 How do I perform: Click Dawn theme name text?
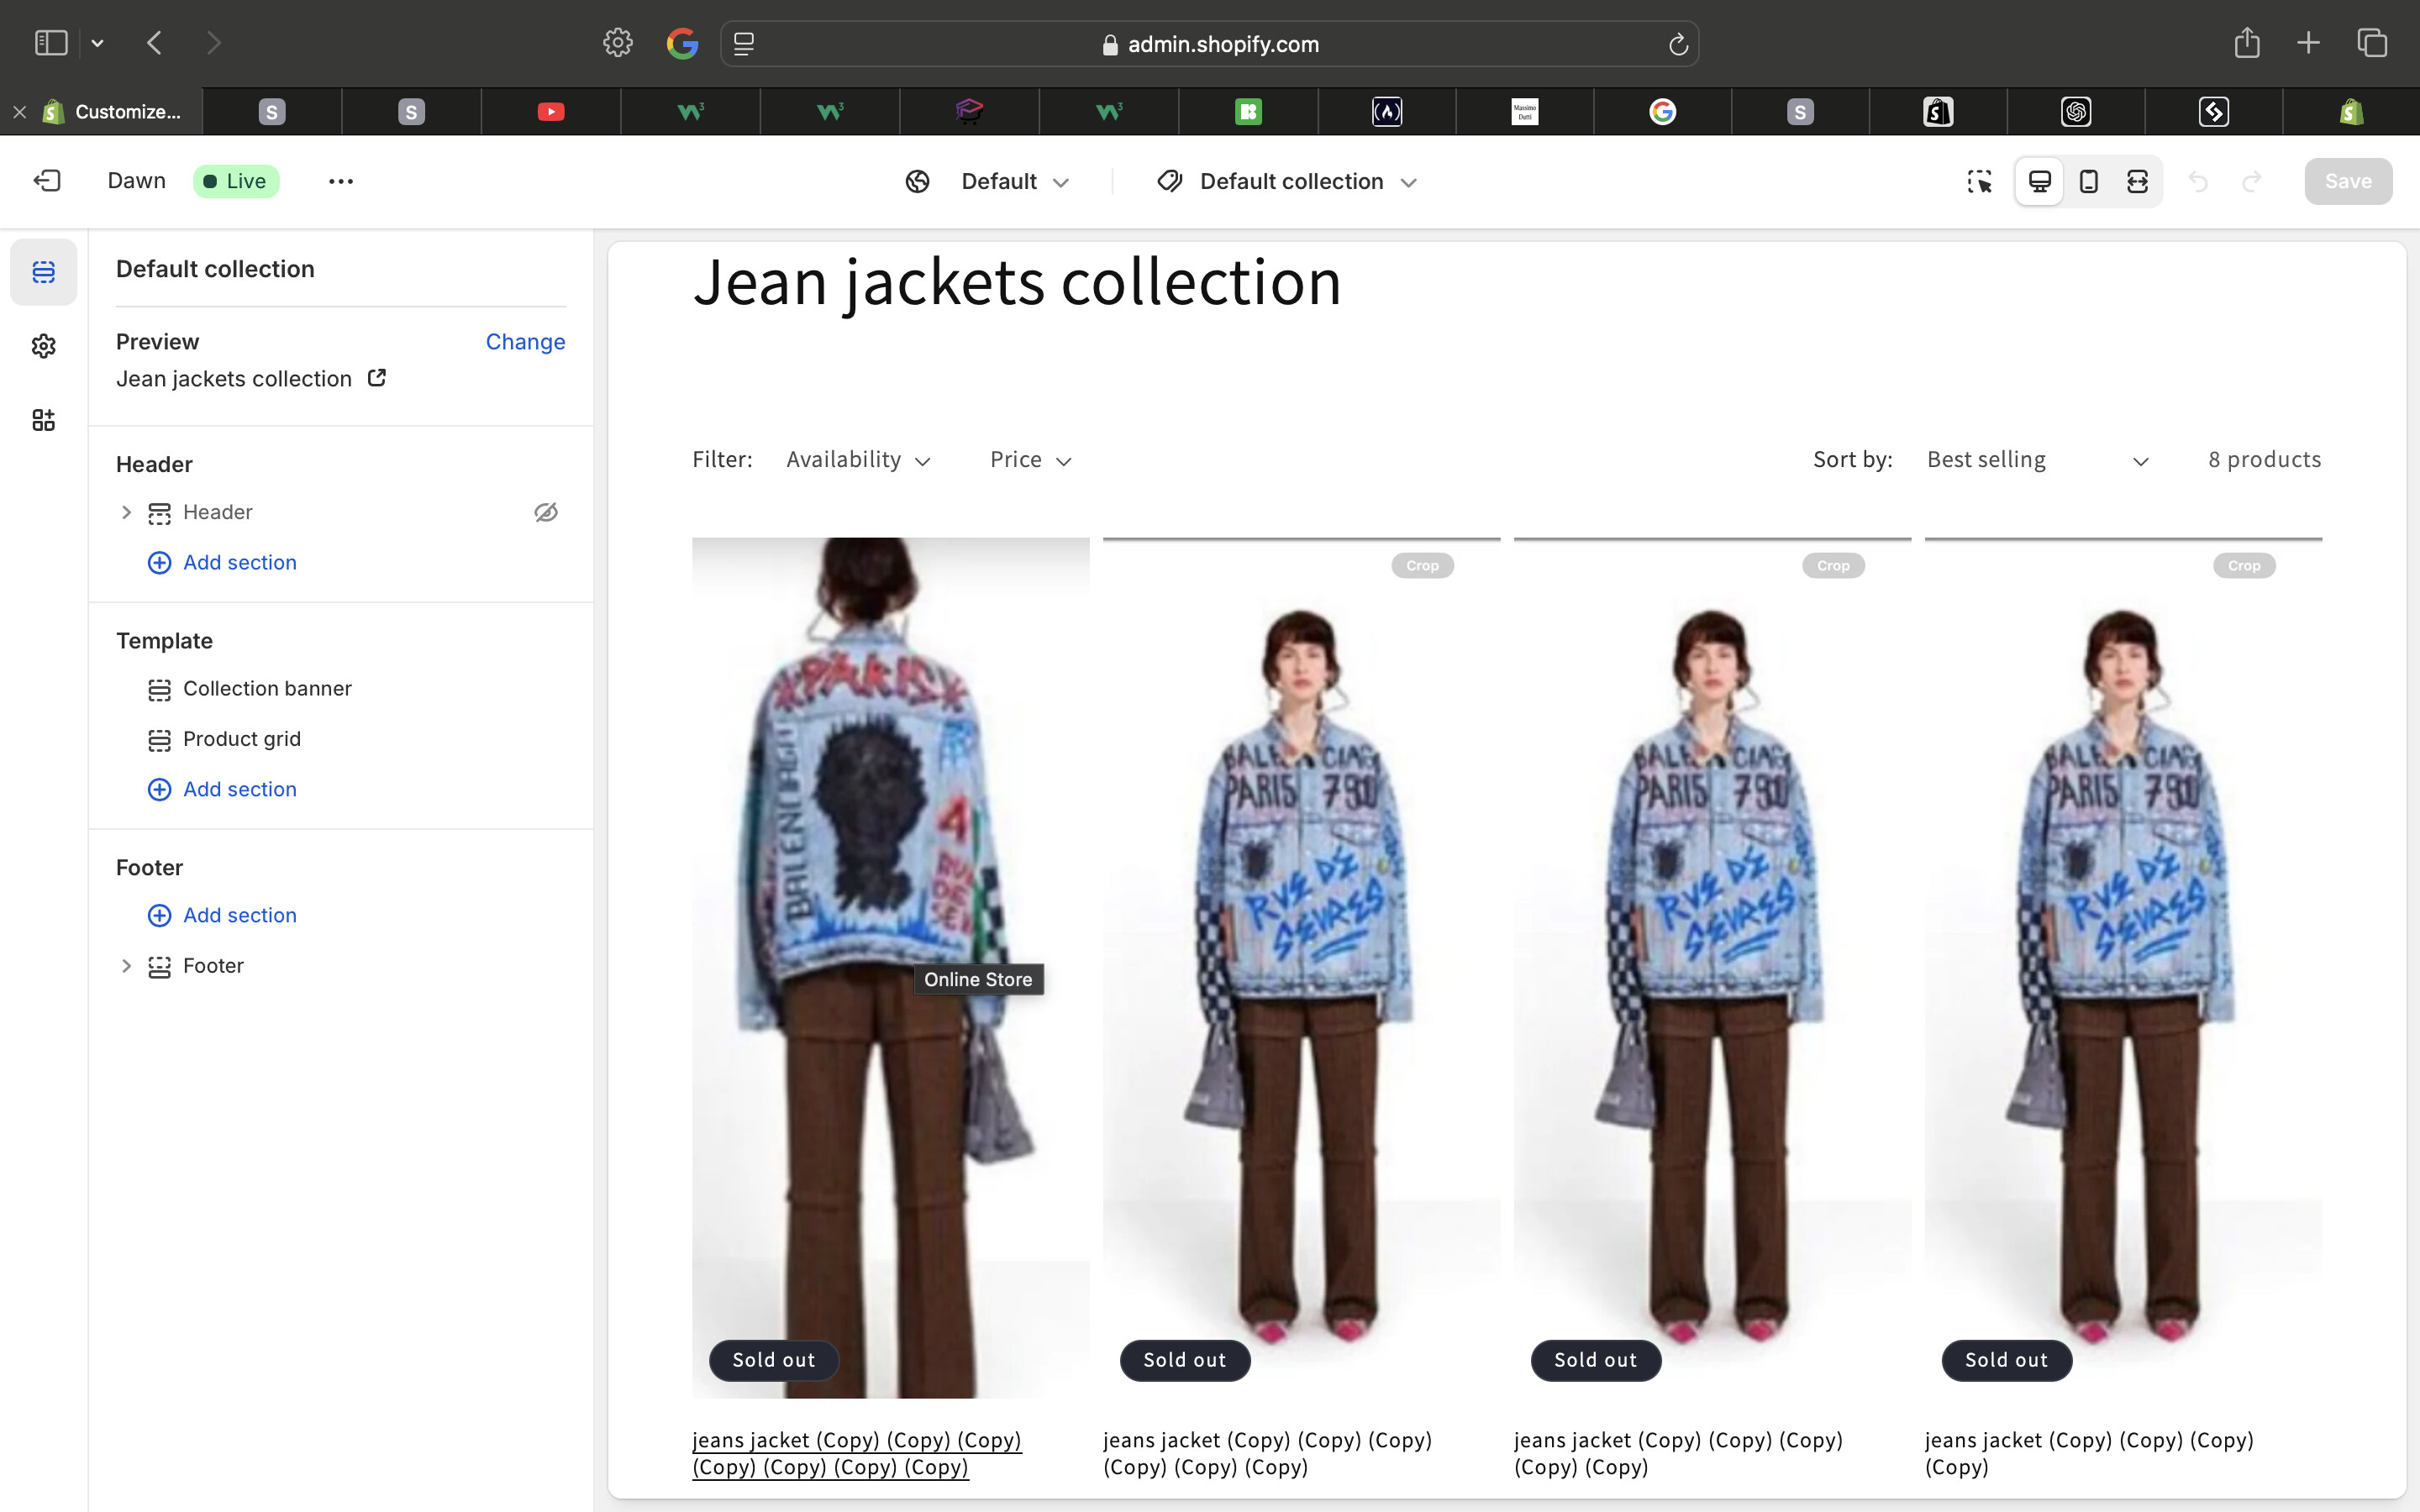[137, 181]
